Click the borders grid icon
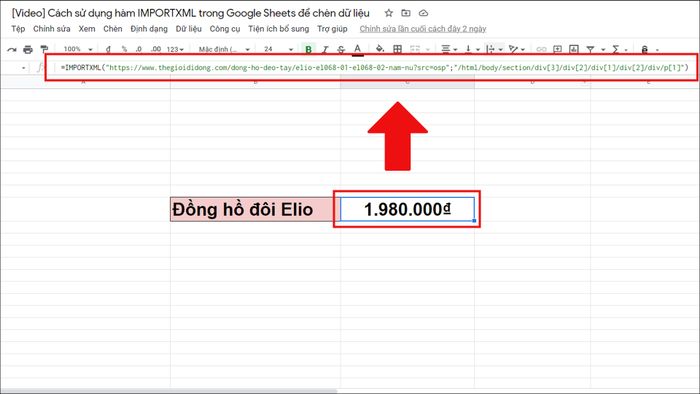Viewport: 700px width, 394px height. tap(397, 49)
